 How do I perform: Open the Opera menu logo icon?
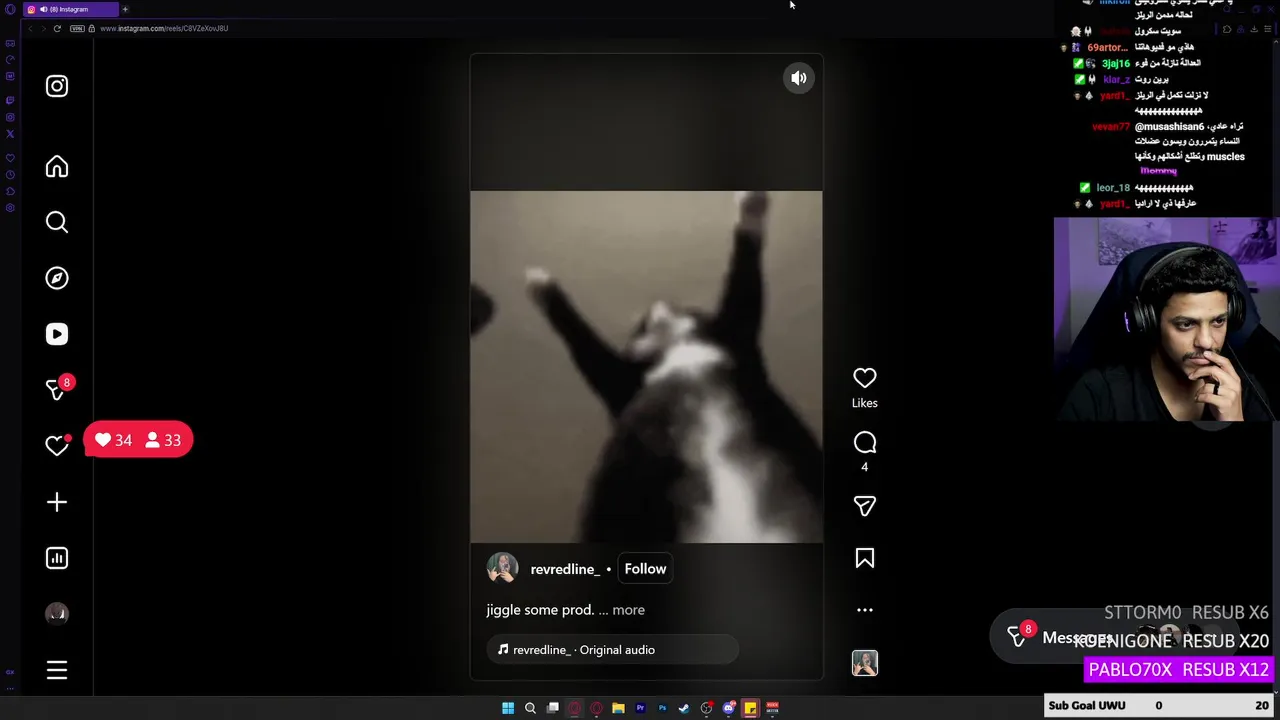pyautogui.click(x=10, y=9)
